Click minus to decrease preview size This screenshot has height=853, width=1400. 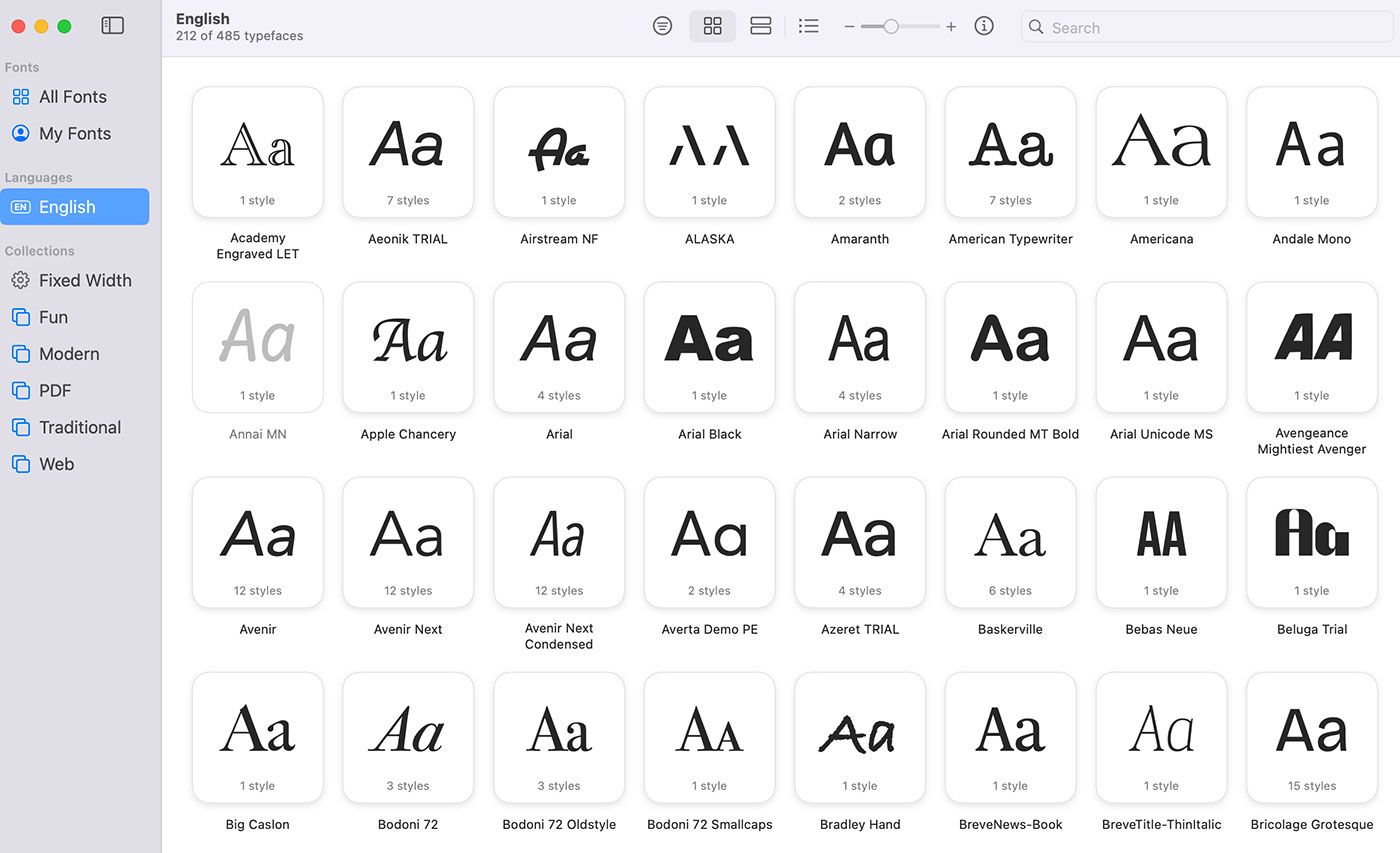point(849,27)
